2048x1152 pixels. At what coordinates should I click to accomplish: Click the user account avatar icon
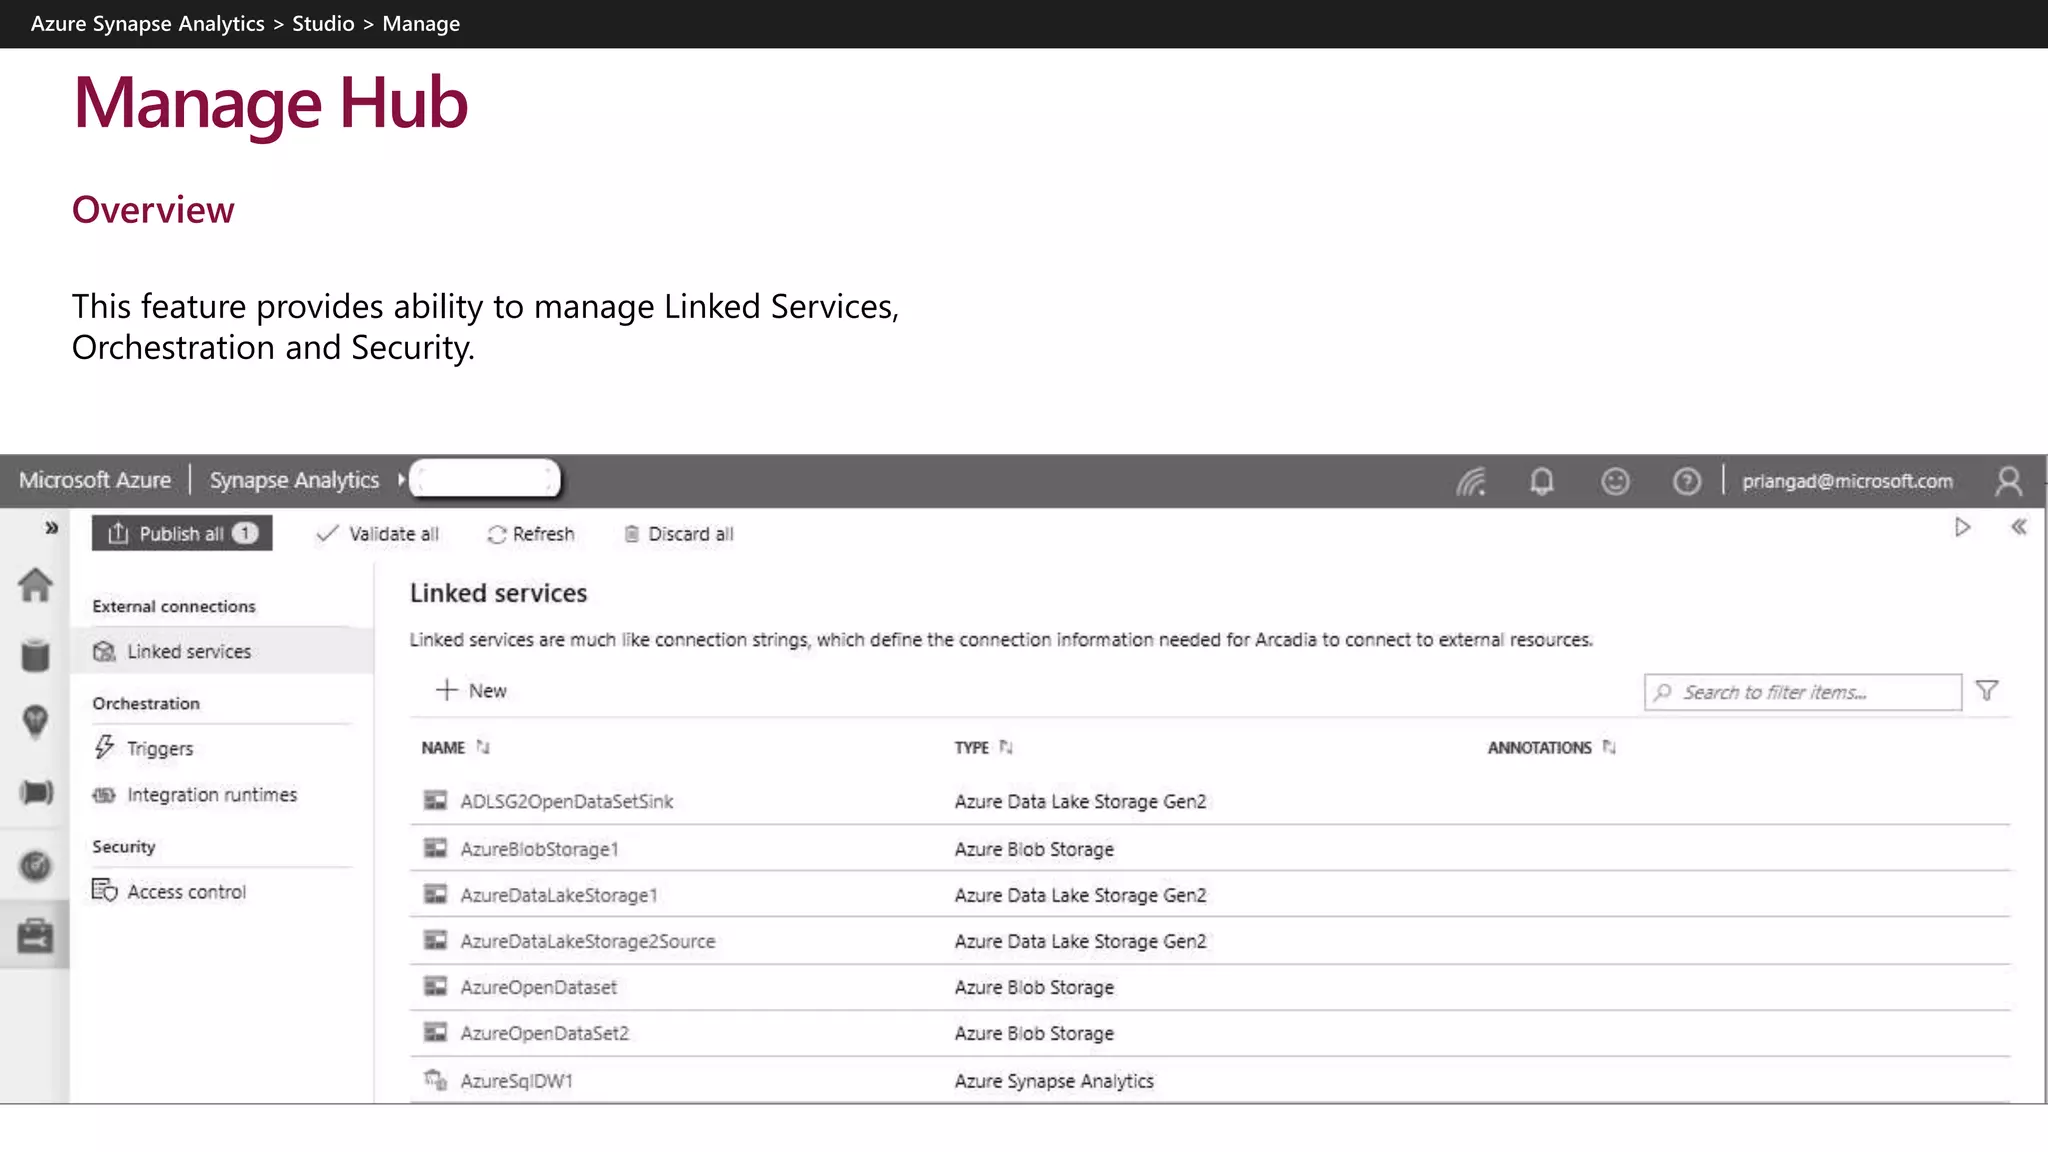pyautogui.click(x=2008, y=482)
